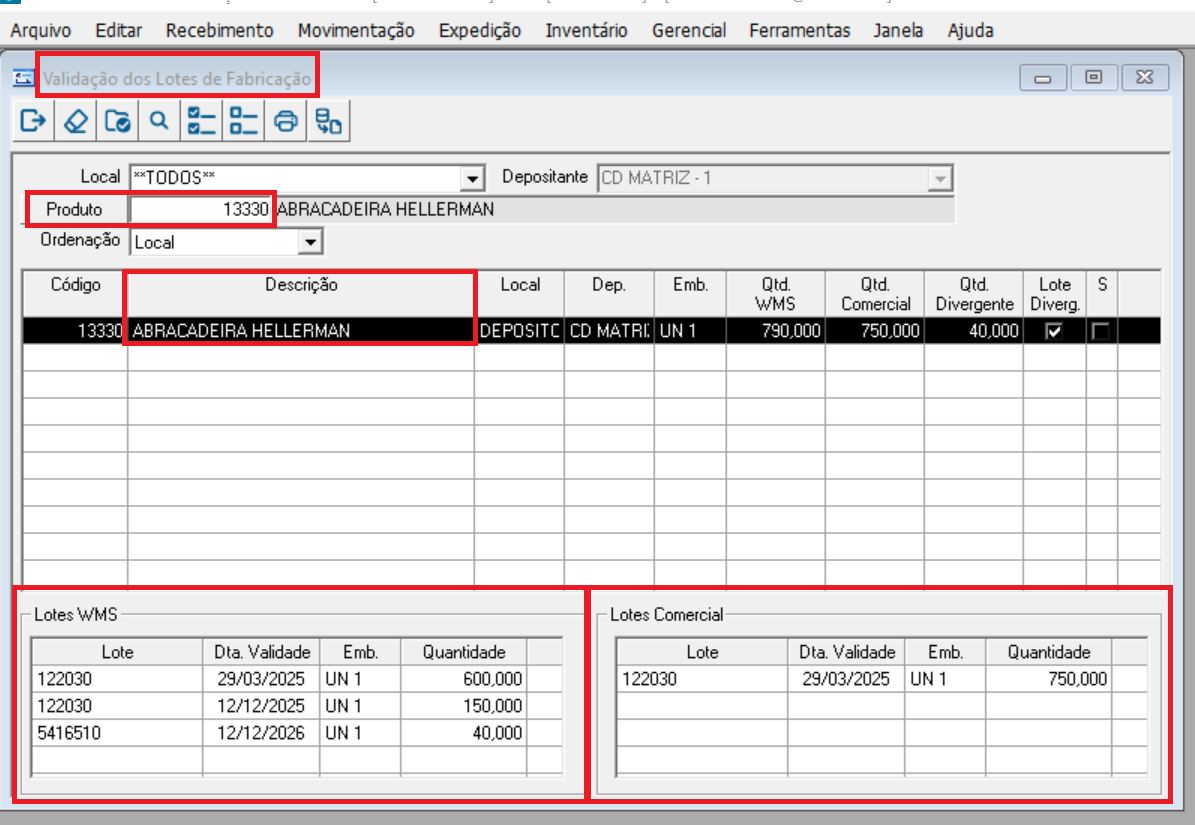This screenshot has width=1195, height=825.
Task: Click the Qtd. WMS column header
Action: coord(776,293)
